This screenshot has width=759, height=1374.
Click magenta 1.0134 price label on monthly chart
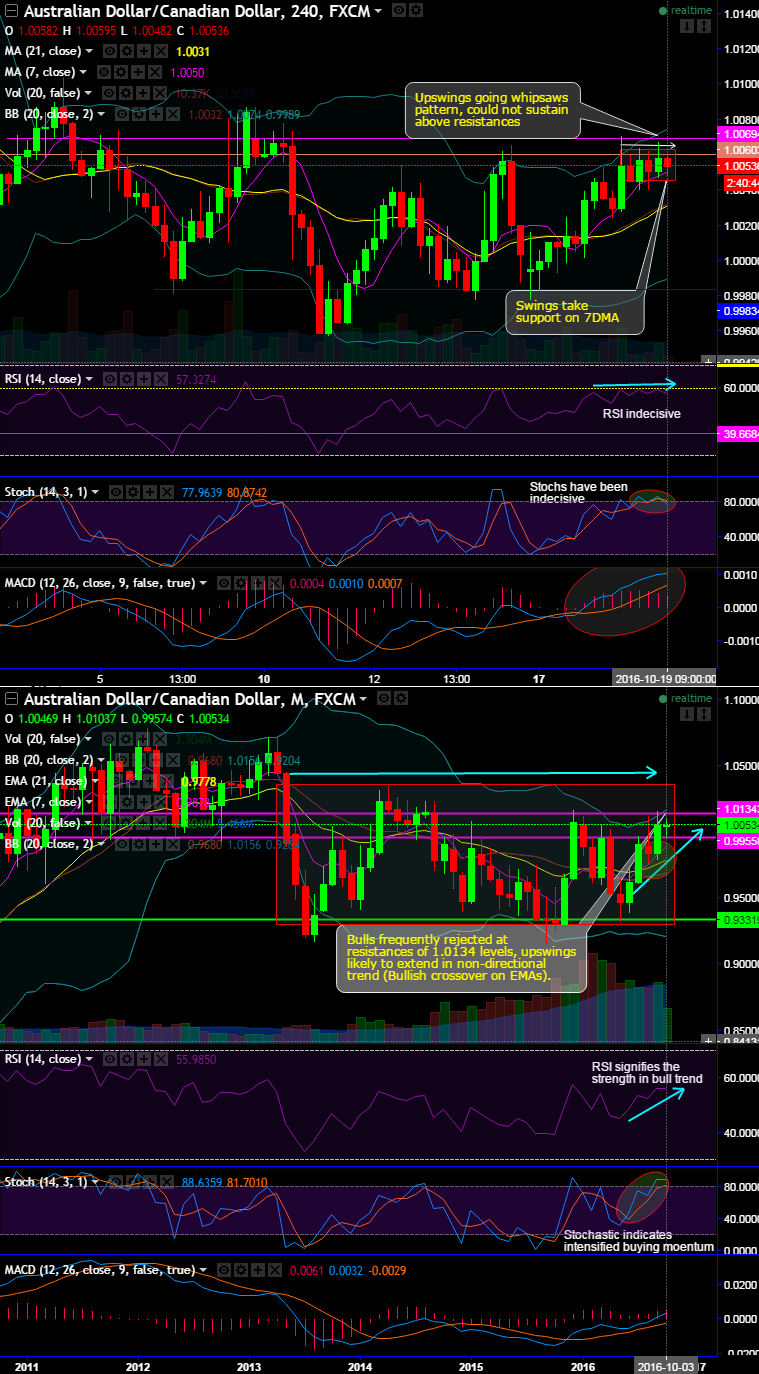[x=738, y=807]
